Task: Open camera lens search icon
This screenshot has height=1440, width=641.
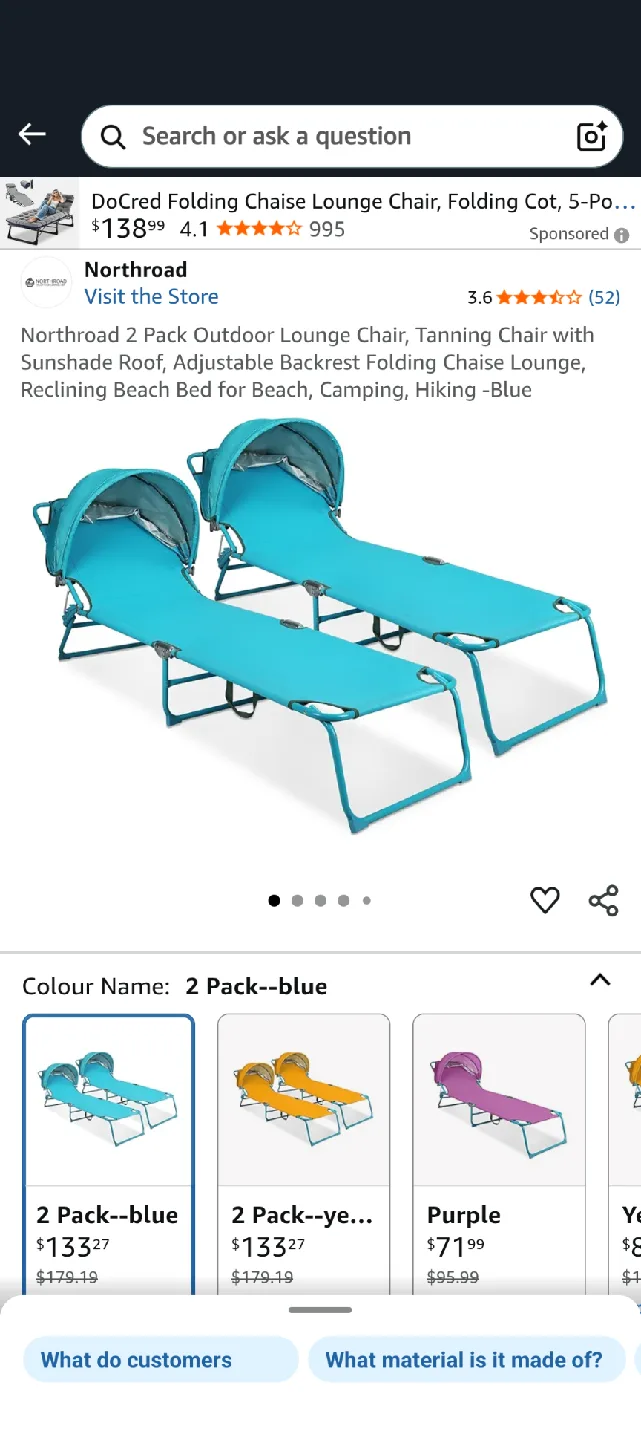Action: pyautogui.click(x=592, y=136)
